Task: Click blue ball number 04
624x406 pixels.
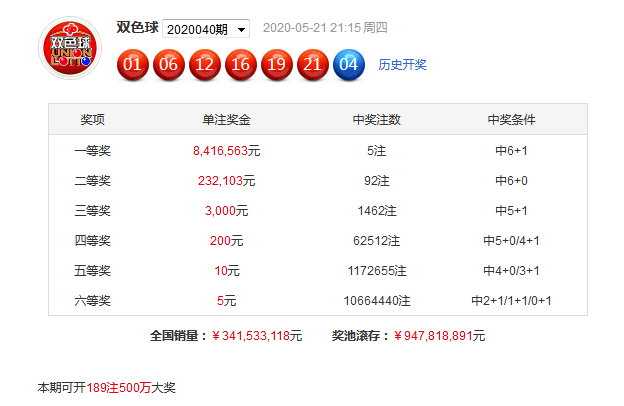Action: click(x=349, y=64)
